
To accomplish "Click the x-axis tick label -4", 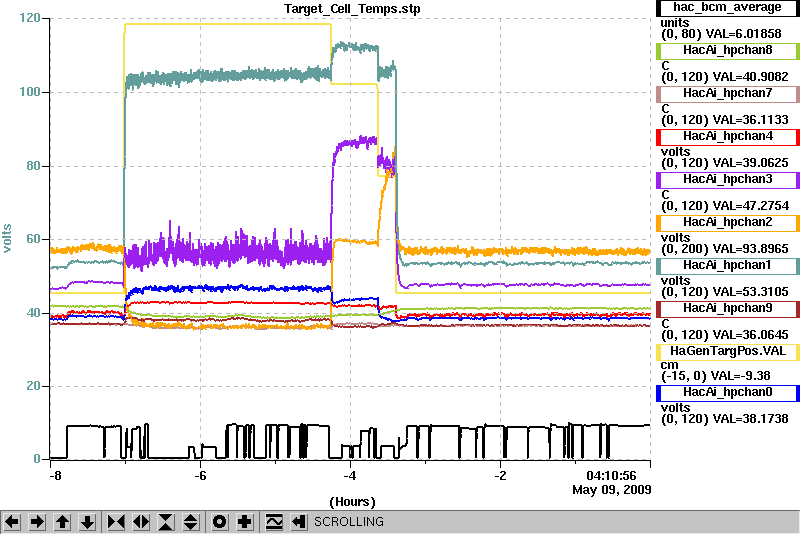I will 349,476.
